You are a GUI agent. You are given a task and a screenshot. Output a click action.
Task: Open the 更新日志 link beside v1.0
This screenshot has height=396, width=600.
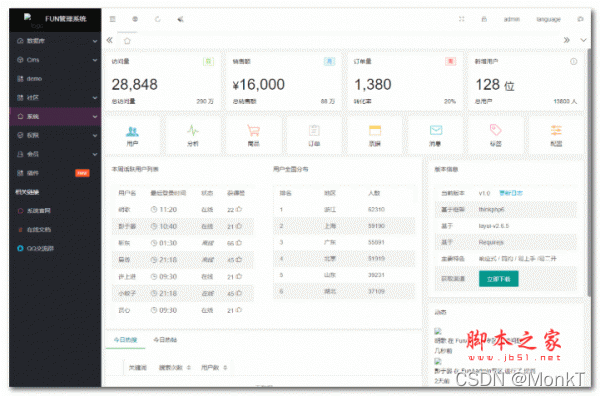(510, 193)
